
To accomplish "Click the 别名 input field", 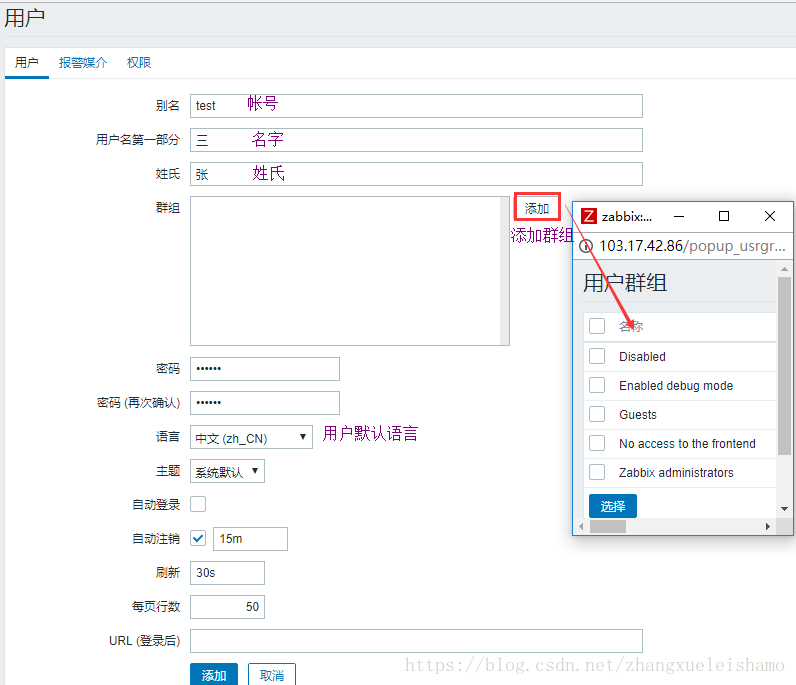I will [416, 106].
